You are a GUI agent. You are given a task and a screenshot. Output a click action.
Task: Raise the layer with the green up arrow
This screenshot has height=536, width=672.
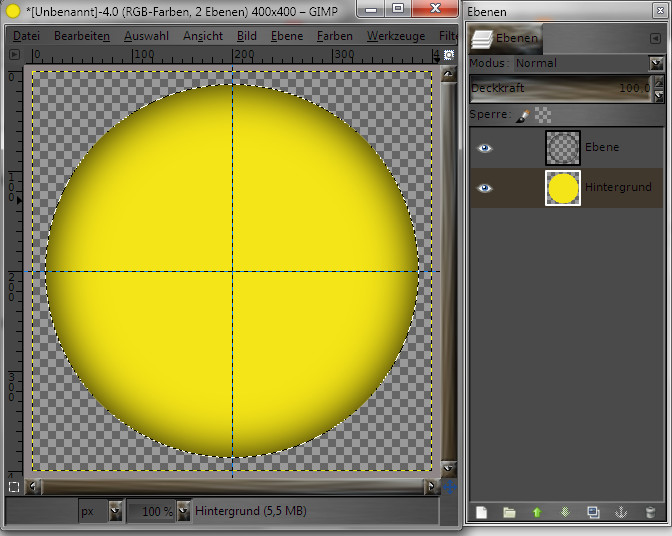537,512
